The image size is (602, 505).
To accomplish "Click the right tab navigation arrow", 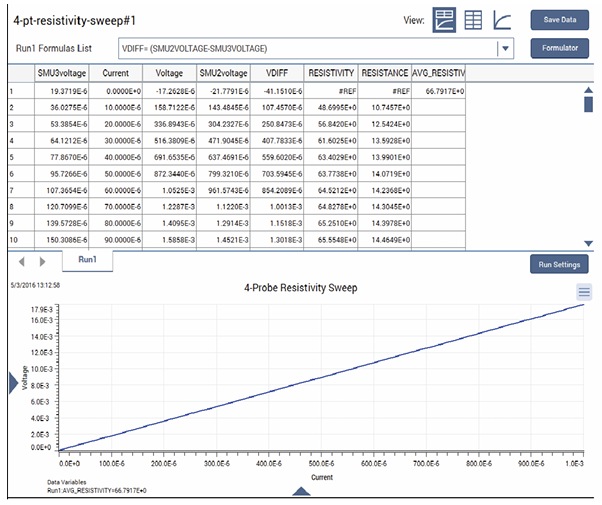I will pyautogui.click(x=41, y=261).
